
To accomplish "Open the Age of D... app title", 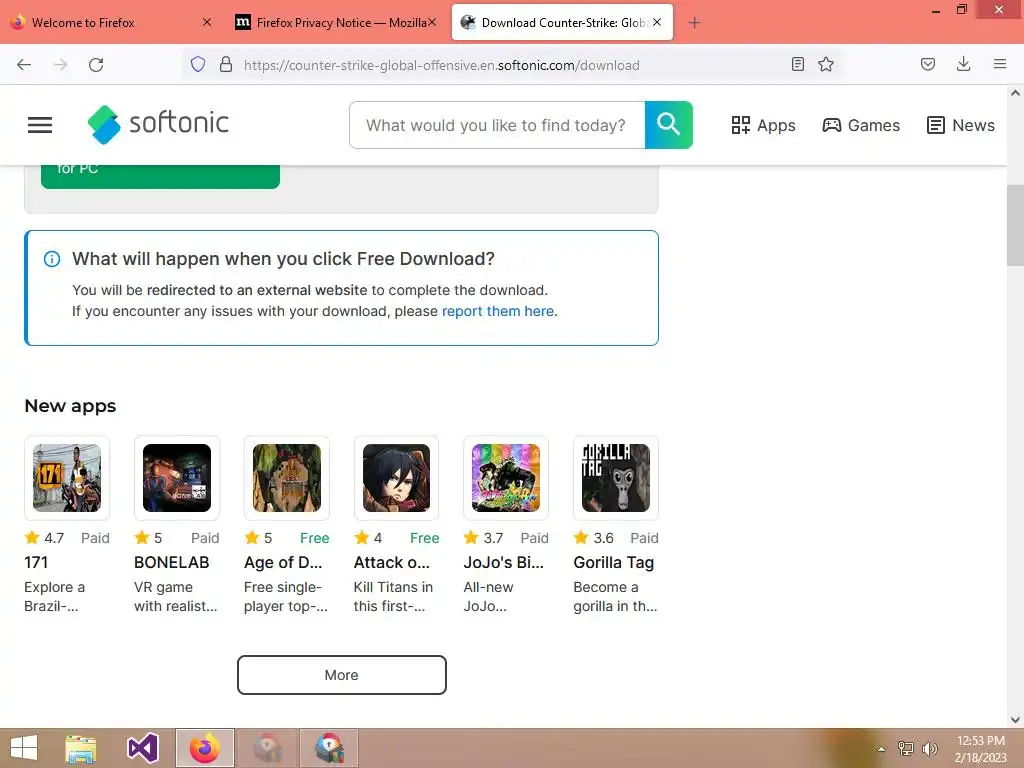I will point(283,562).
